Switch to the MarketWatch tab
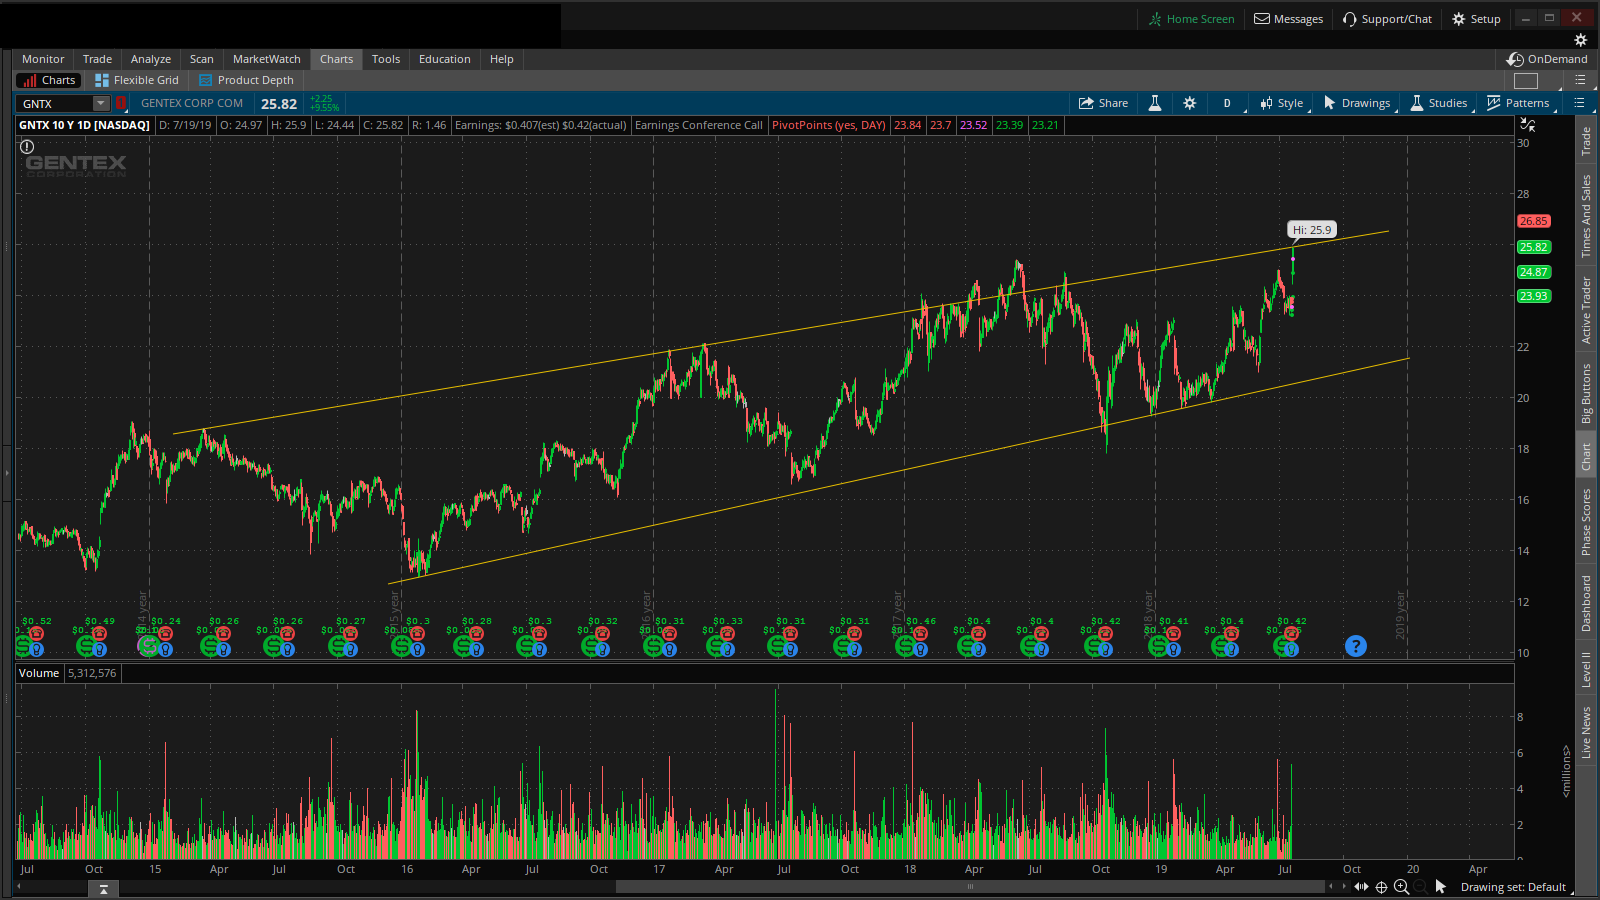The image size is (1600, 900). (x=267, y=59)
